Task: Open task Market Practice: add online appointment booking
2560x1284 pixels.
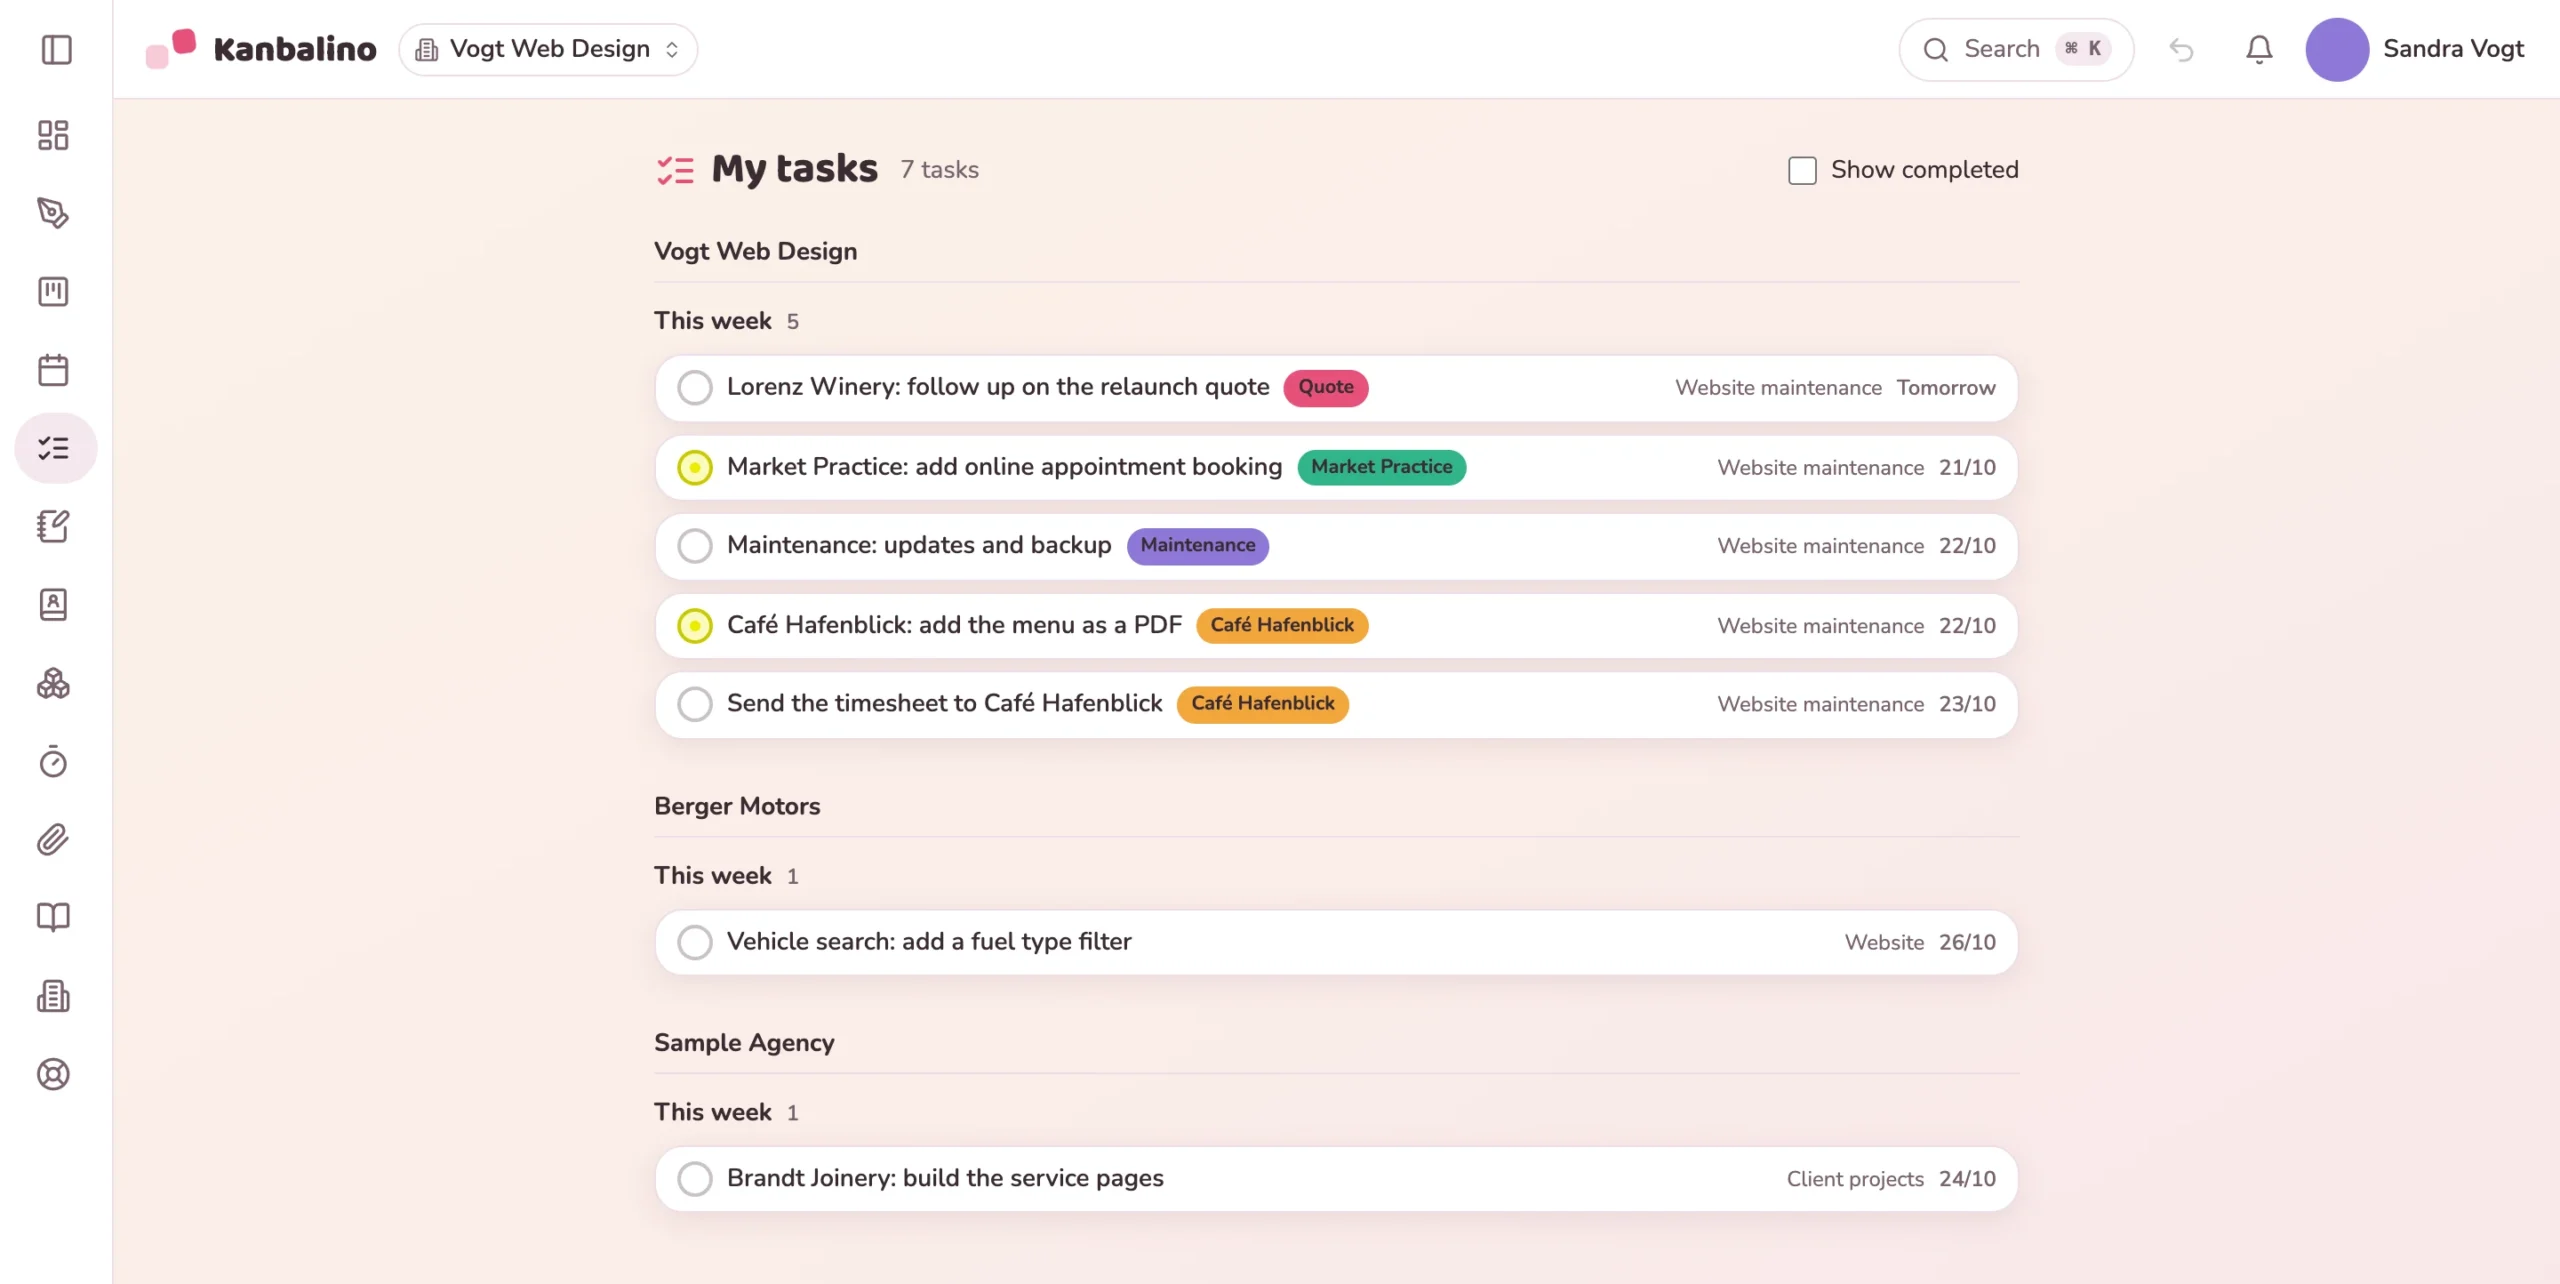Action: (1336, 467)
